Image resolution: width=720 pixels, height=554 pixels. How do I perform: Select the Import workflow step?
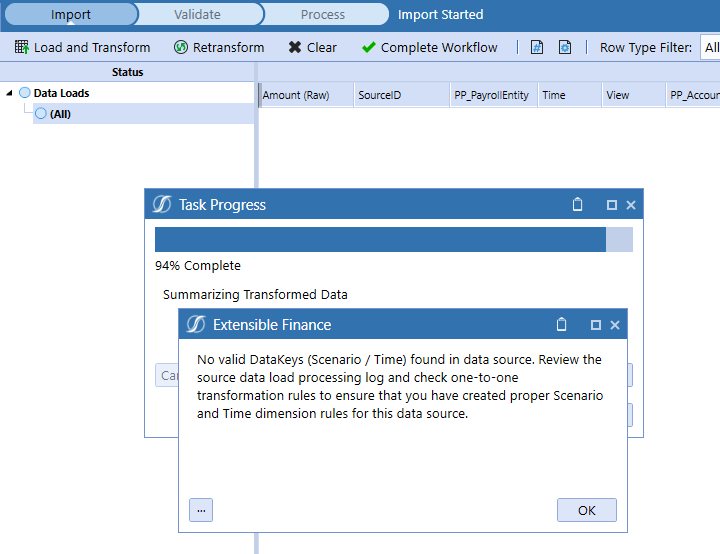click(x=70, y=15)
